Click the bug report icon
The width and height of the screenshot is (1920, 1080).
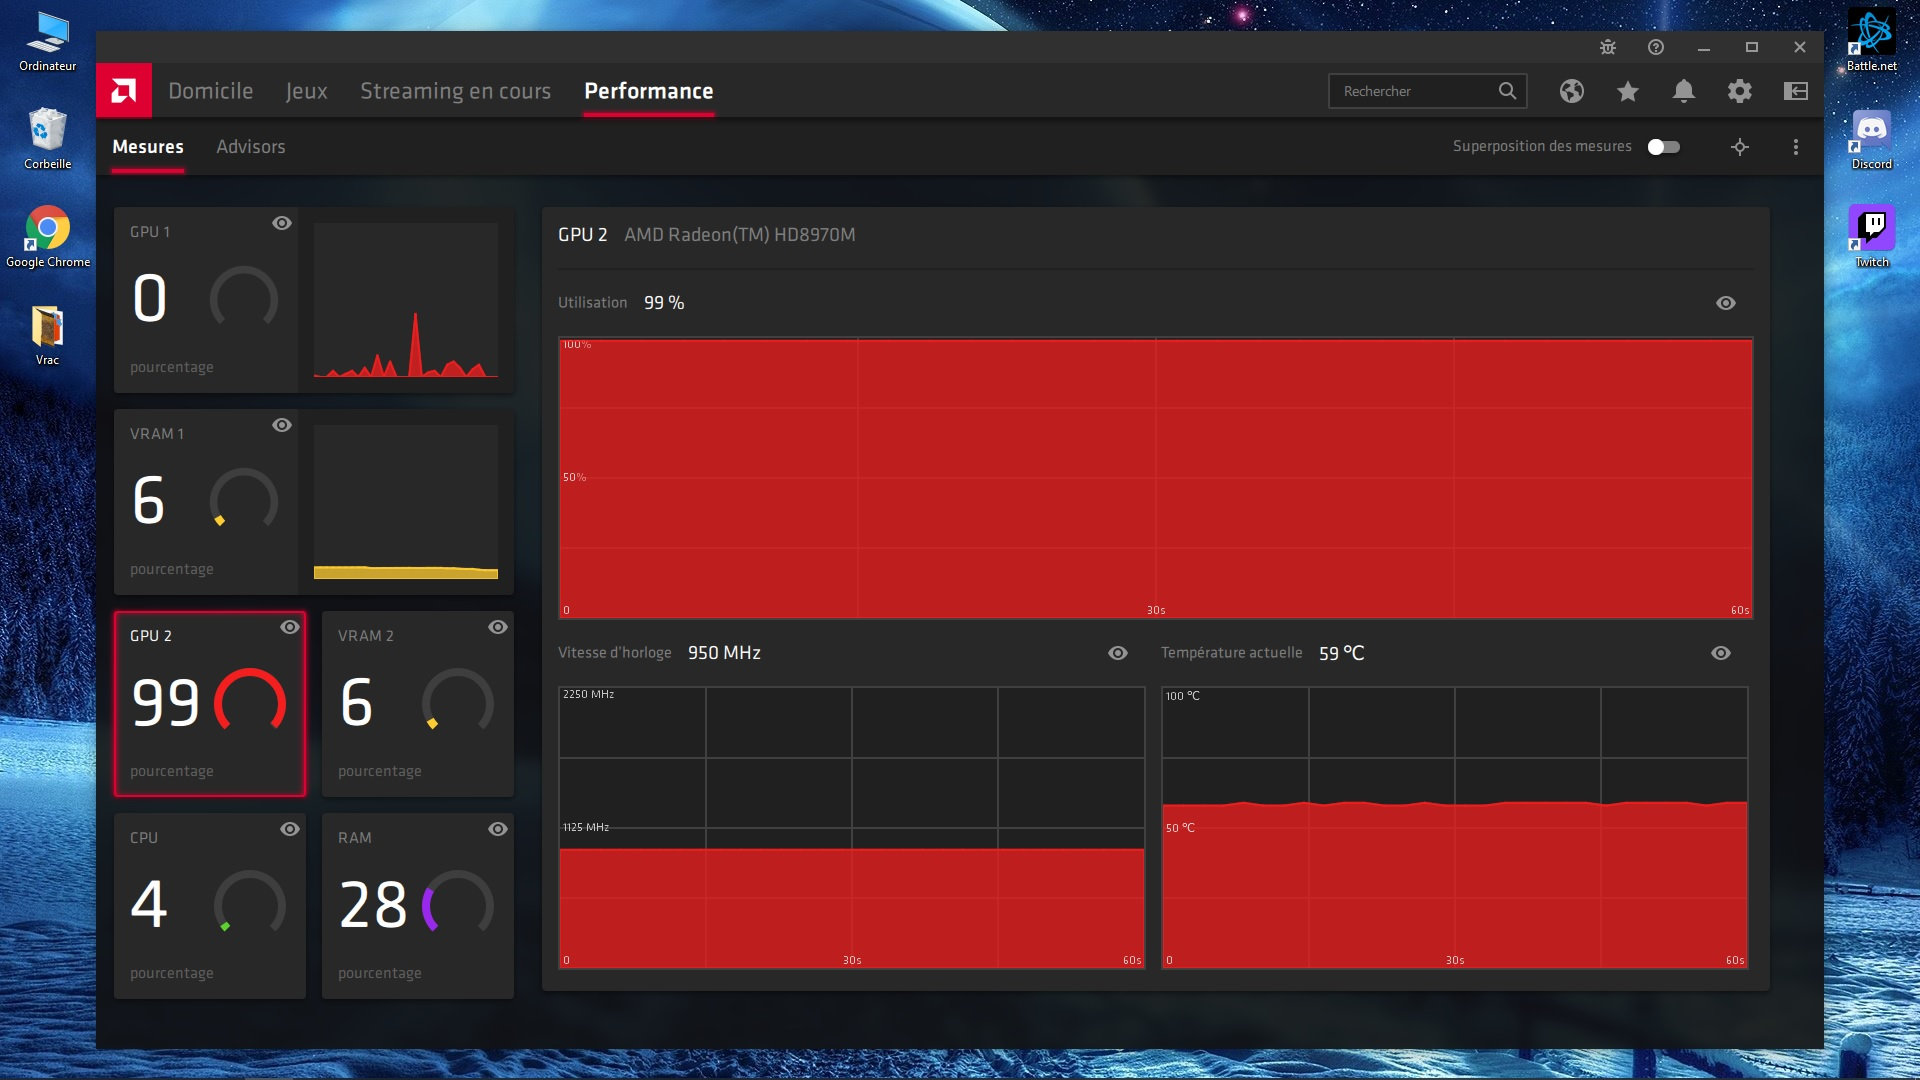(1607, 47)
